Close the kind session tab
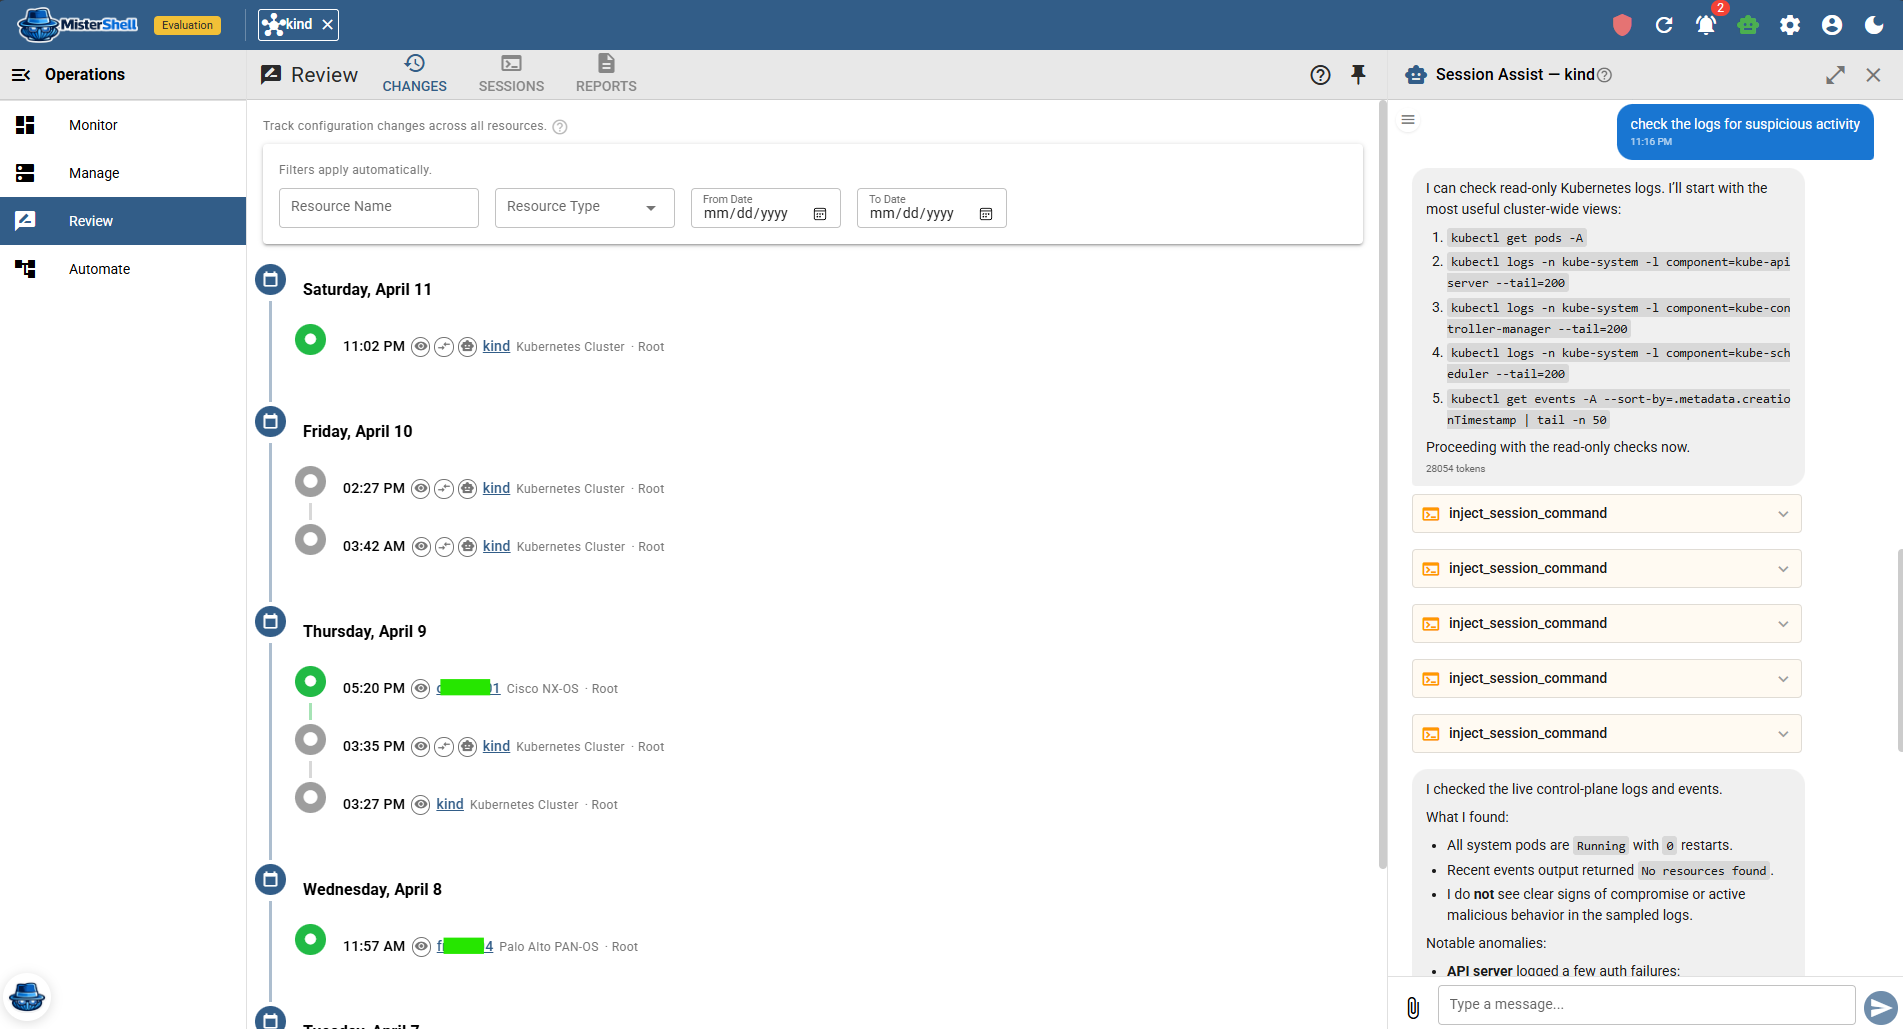The width and height of the screenshot is (1903, 1029). (x=328, y=25)
